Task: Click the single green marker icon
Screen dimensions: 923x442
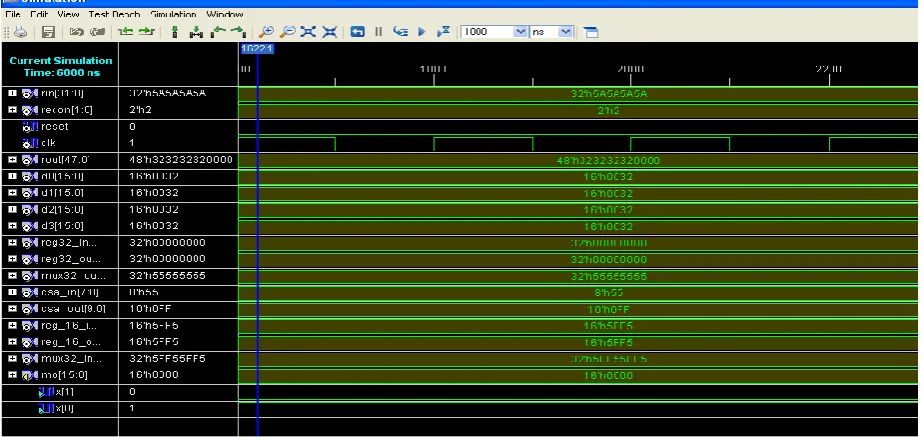Action: pyautogui.click(x=174, y=32)
